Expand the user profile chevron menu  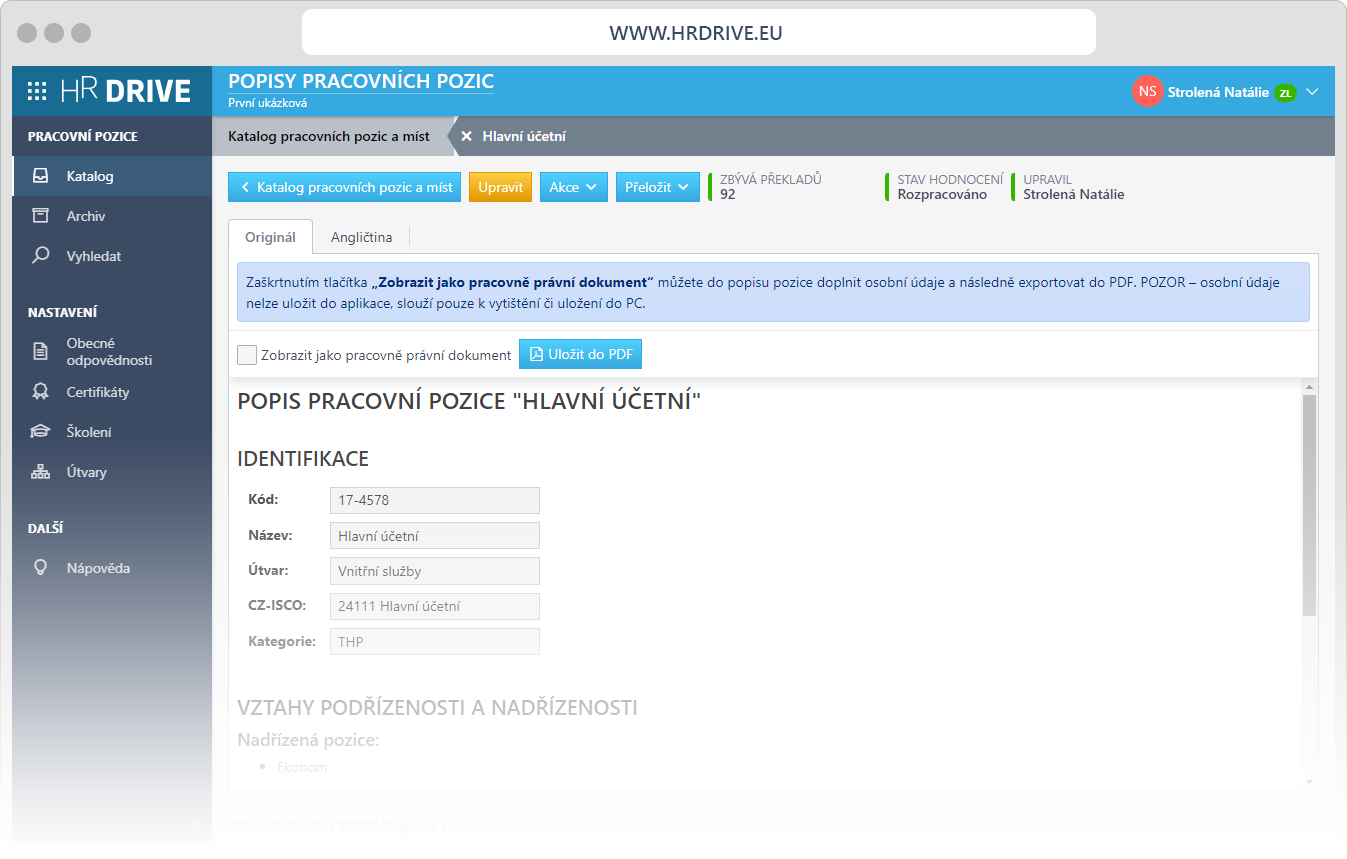[1313, 91]
